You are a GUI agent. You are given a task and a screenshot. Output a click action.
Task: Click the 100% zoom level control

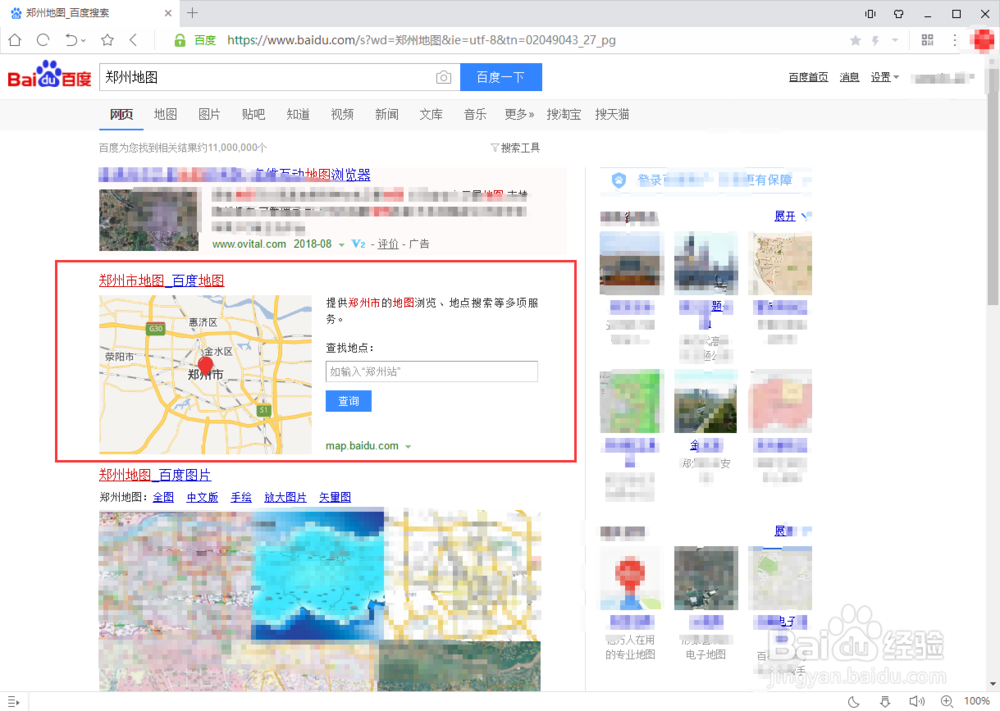pos(976,701)
